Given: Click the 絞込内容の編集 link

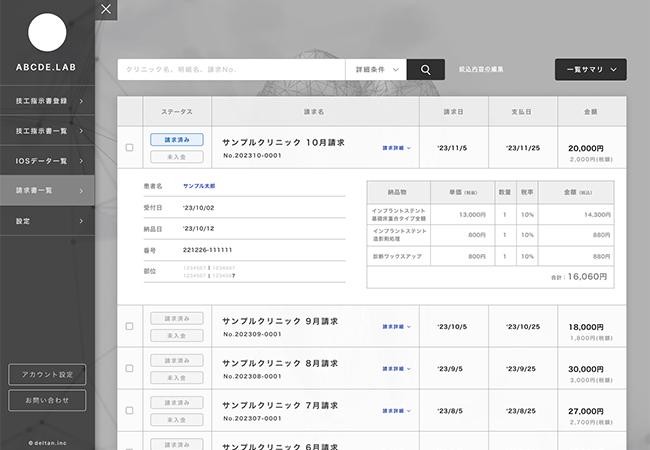Looking at the screenshot, I should pos(481,69).
